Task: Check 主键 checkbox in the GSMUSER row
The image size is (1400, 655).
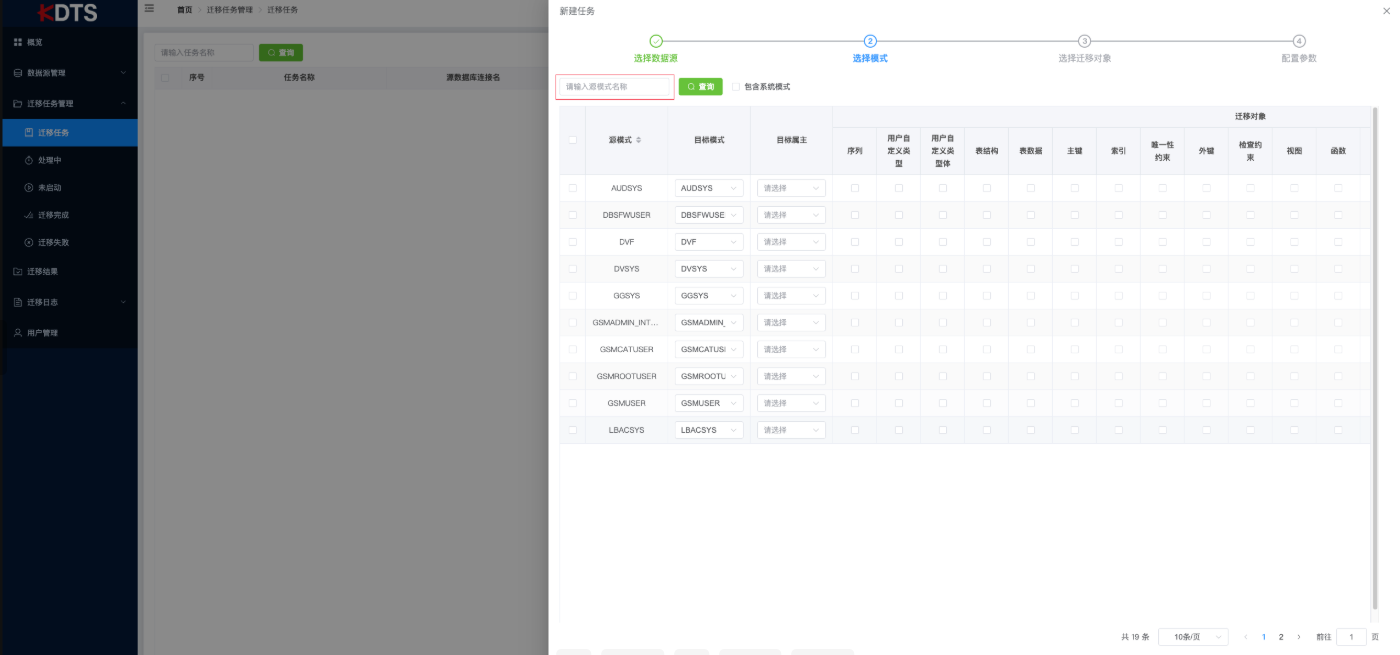Action: (1075, 403)
